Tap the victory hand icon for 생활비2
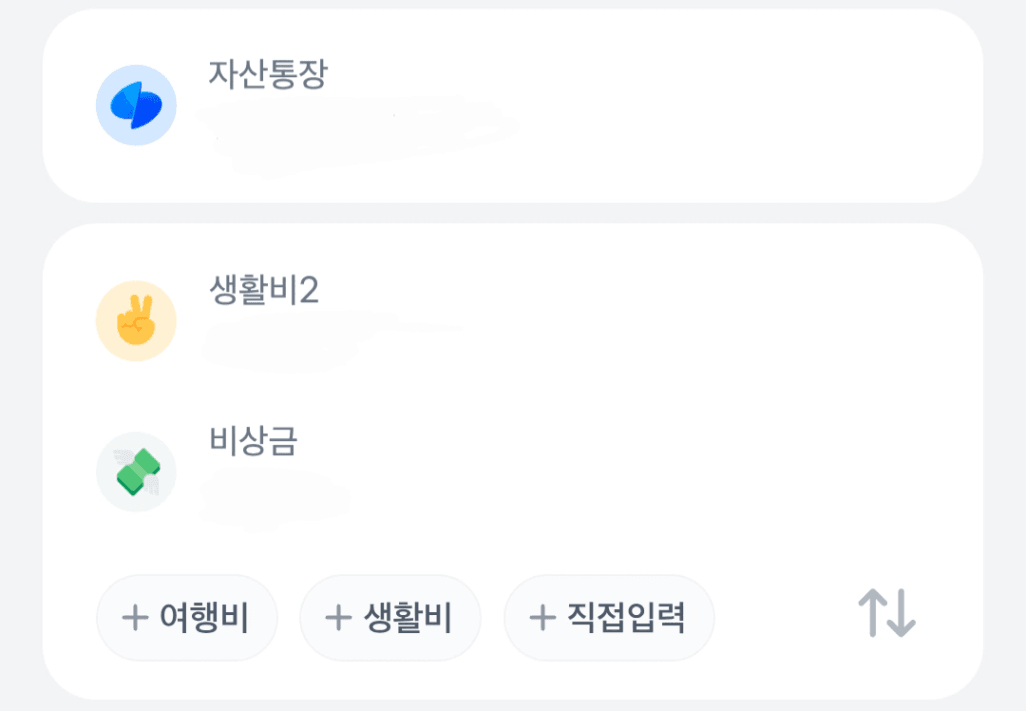 pyautogui.click(x=136, y=321)
